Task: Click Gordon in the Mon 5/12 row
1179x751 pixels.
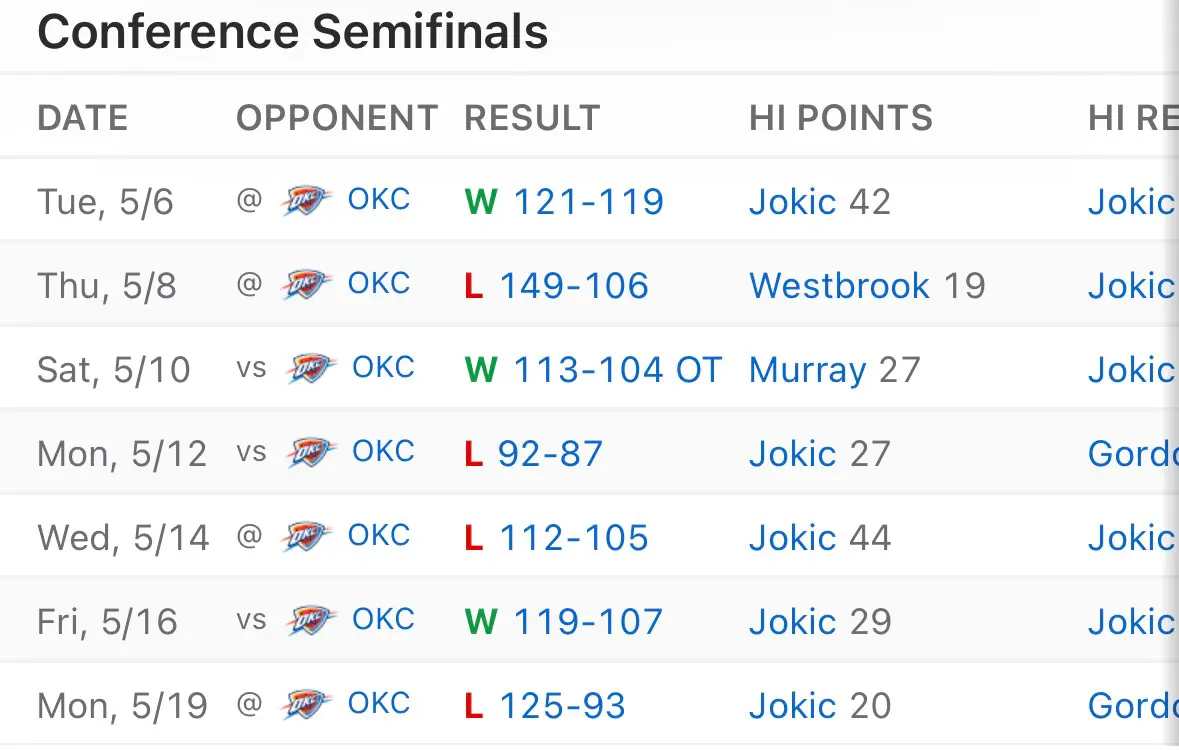Action: [1133, 454]
